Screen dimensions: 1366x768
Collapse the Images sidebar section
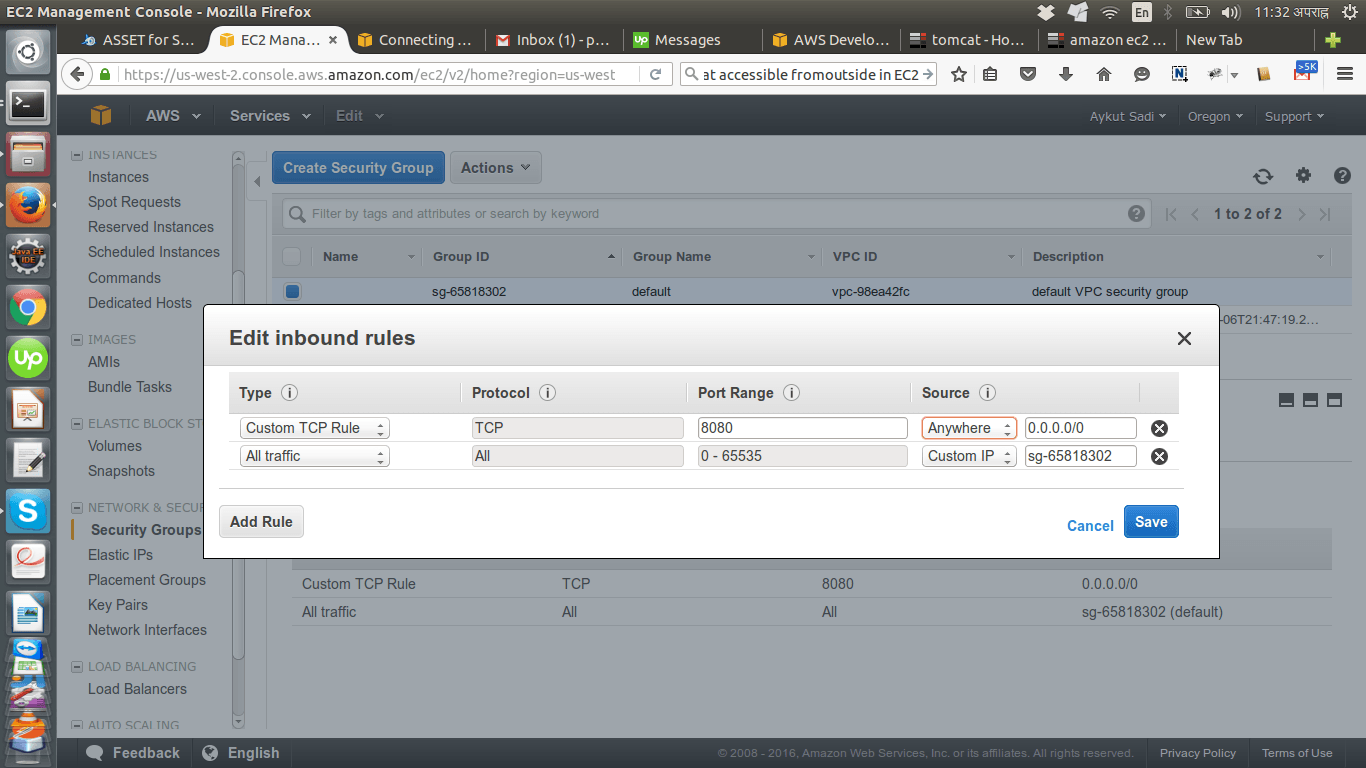pos(78,340)
